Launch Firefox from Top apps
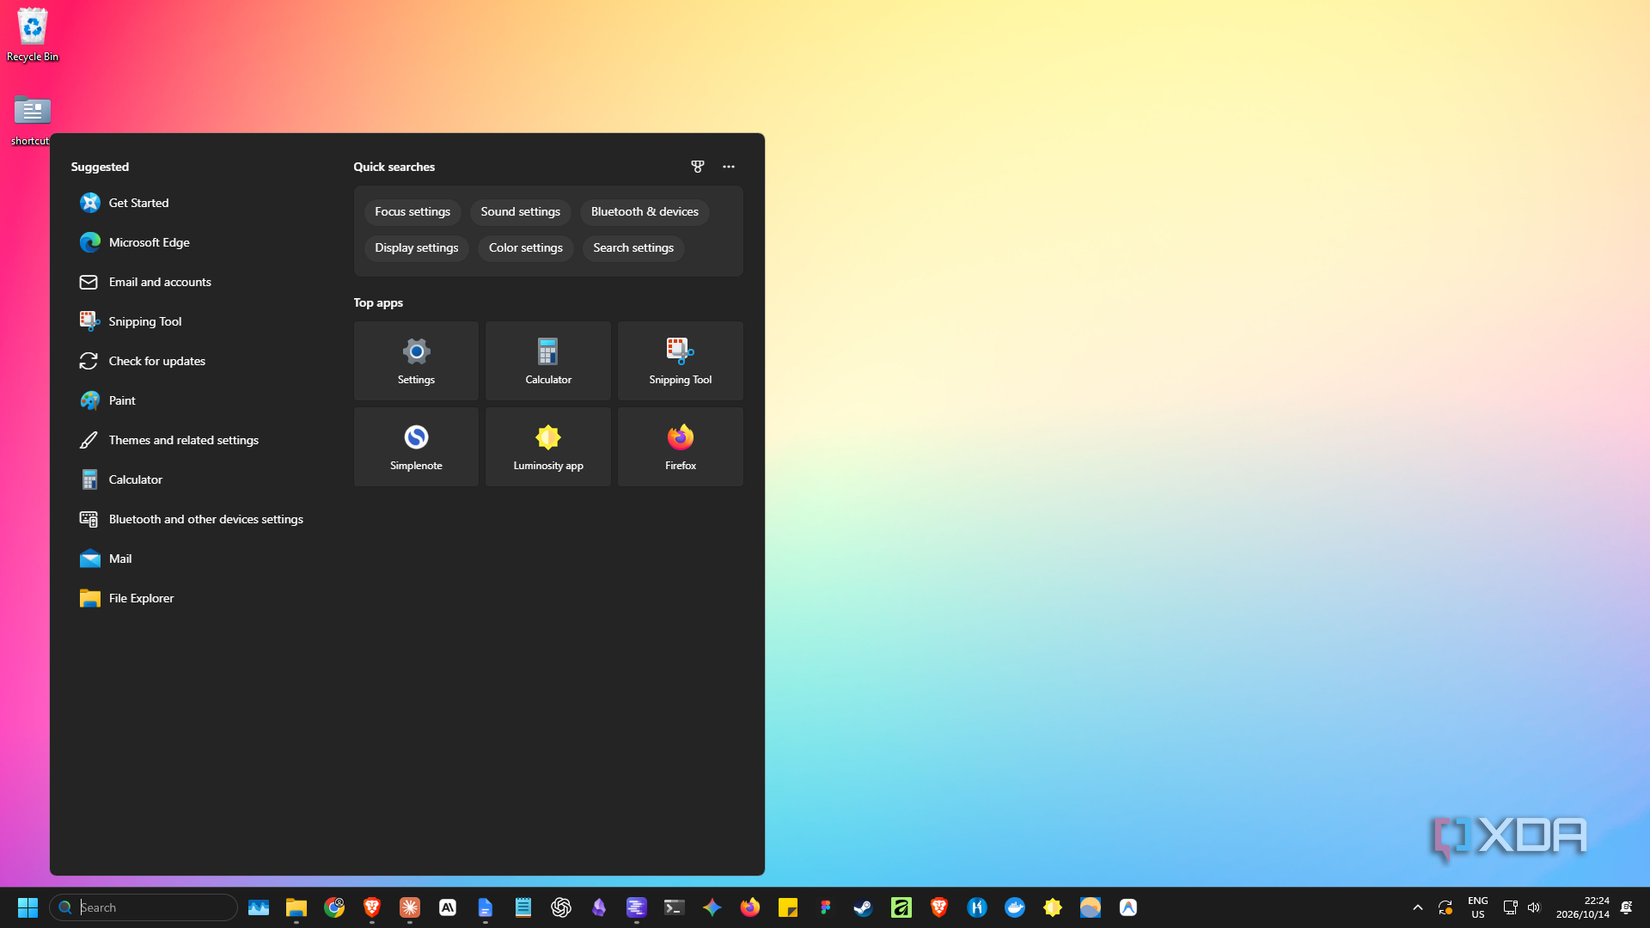1650x928 pixels. [x=680, y=447]
